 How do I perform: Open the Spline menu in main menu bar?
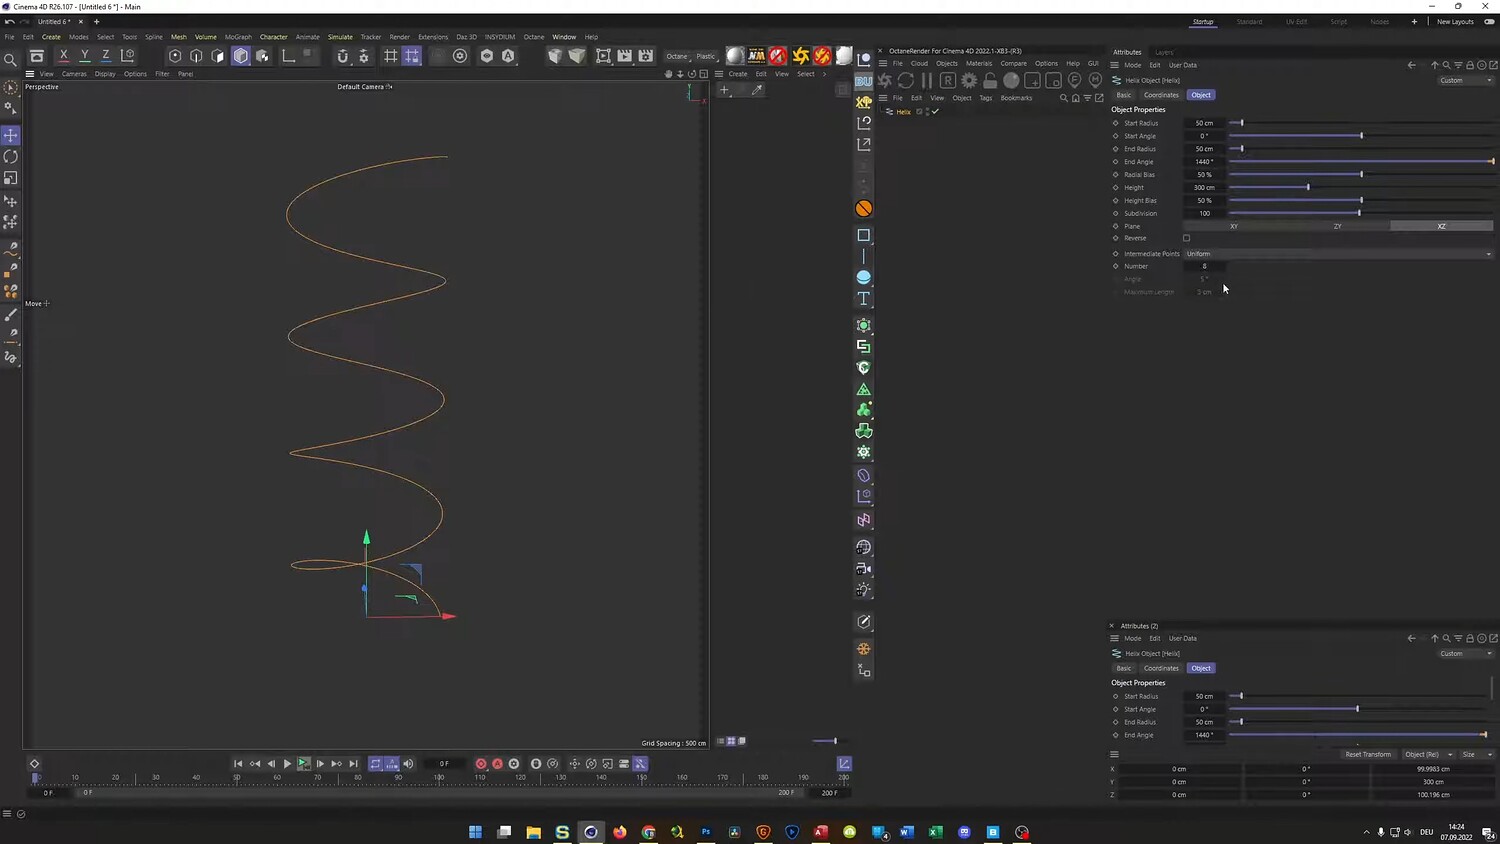[x=154, y=37]
